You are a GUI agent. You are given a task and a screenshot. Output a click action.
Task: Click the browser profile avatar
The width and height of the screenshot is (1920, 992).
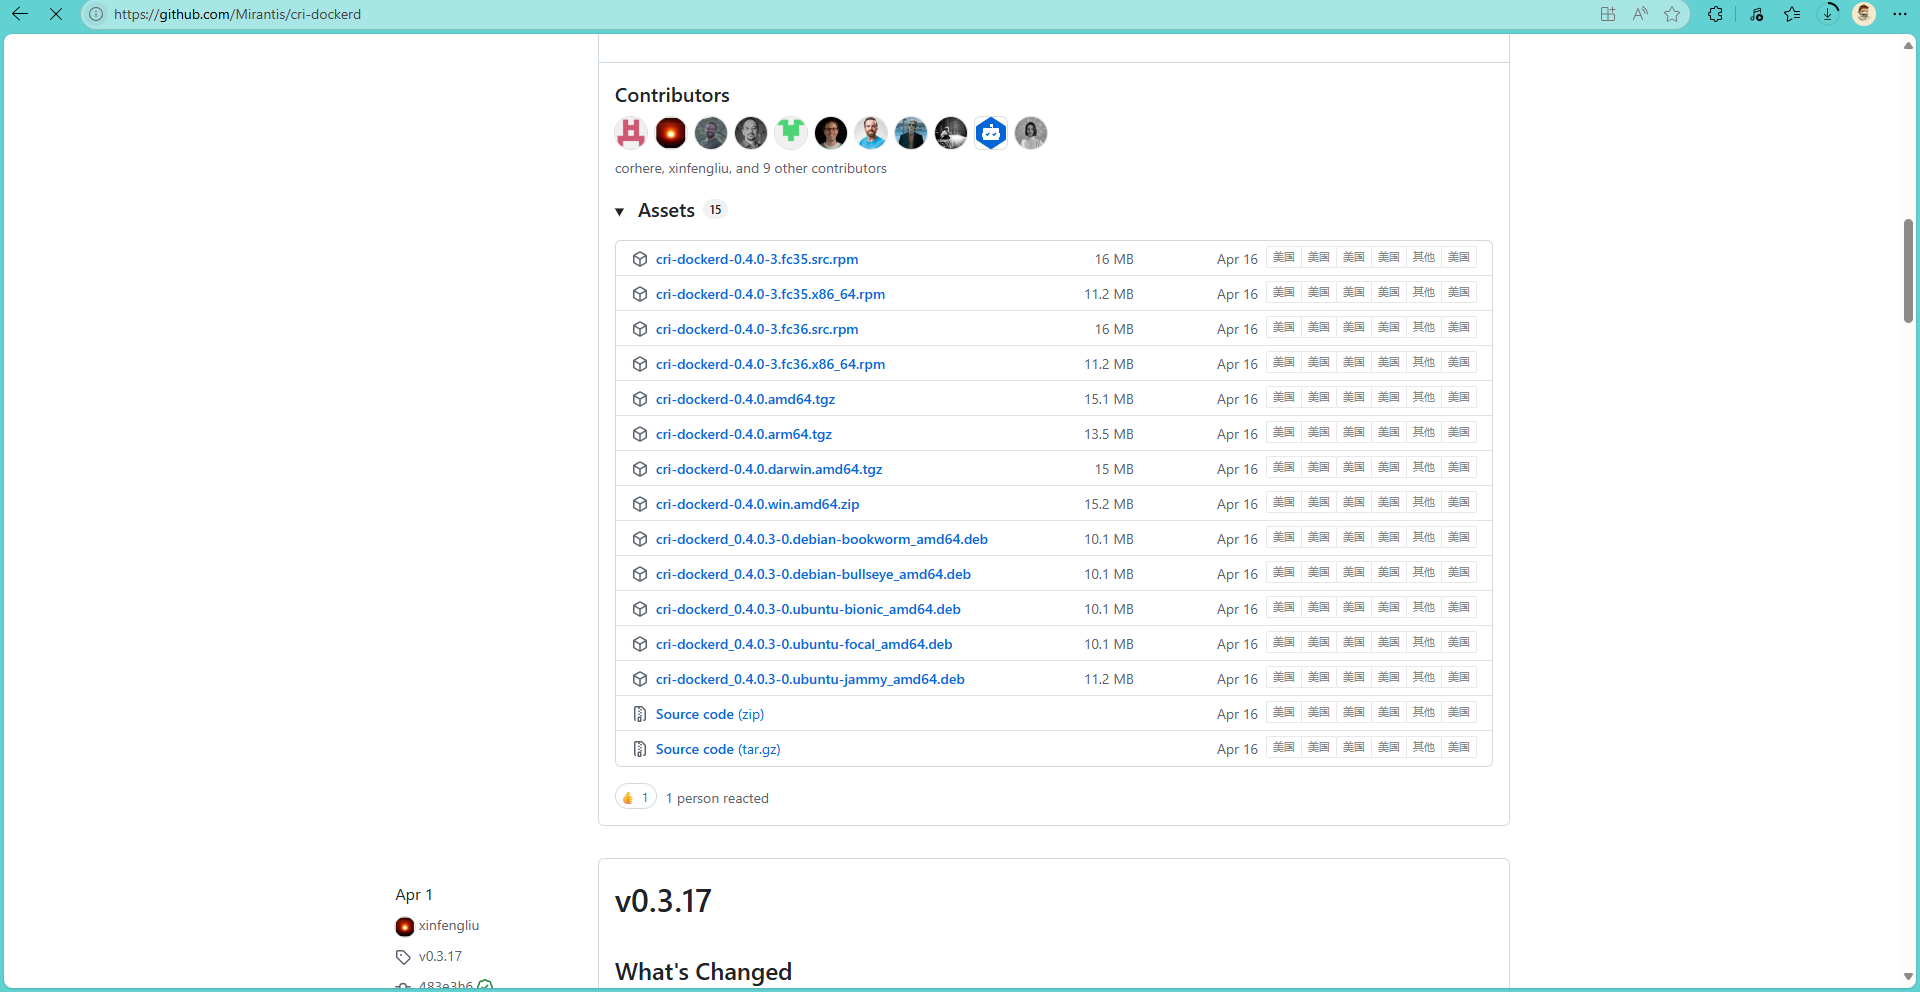(x=1864, y=14)
